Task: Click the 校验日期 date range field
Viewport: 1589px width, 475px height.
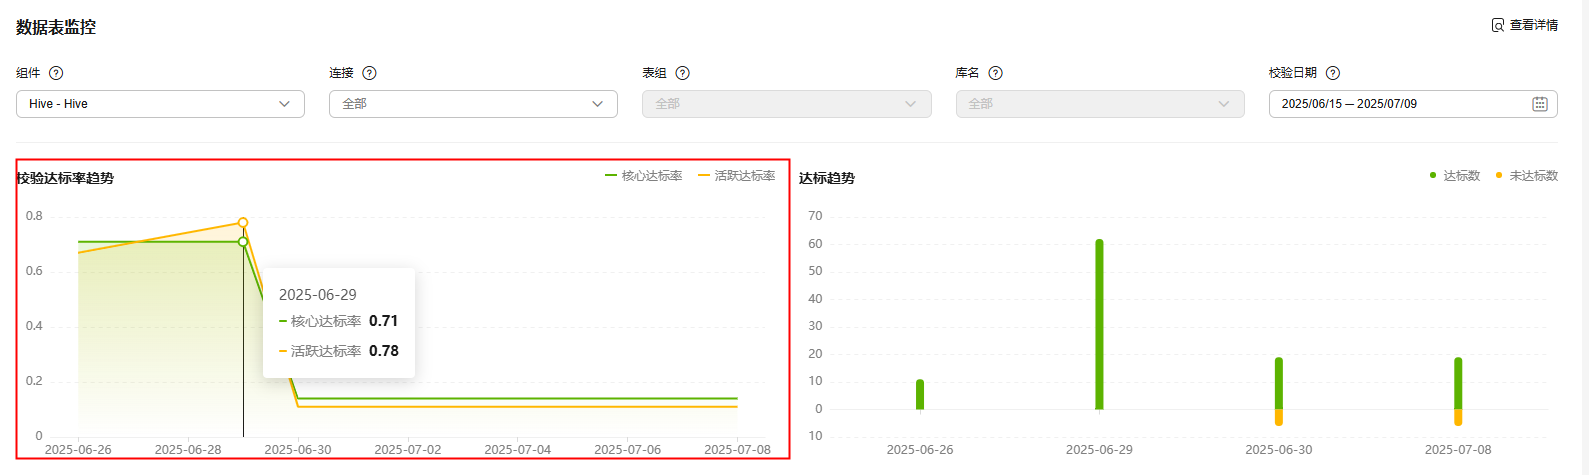Action: (x=1413, y=104)
